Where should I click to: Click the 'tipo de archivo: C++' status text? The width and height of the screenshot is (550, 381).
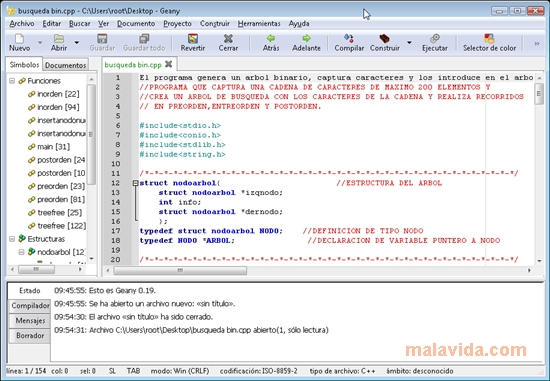[342, 371]
